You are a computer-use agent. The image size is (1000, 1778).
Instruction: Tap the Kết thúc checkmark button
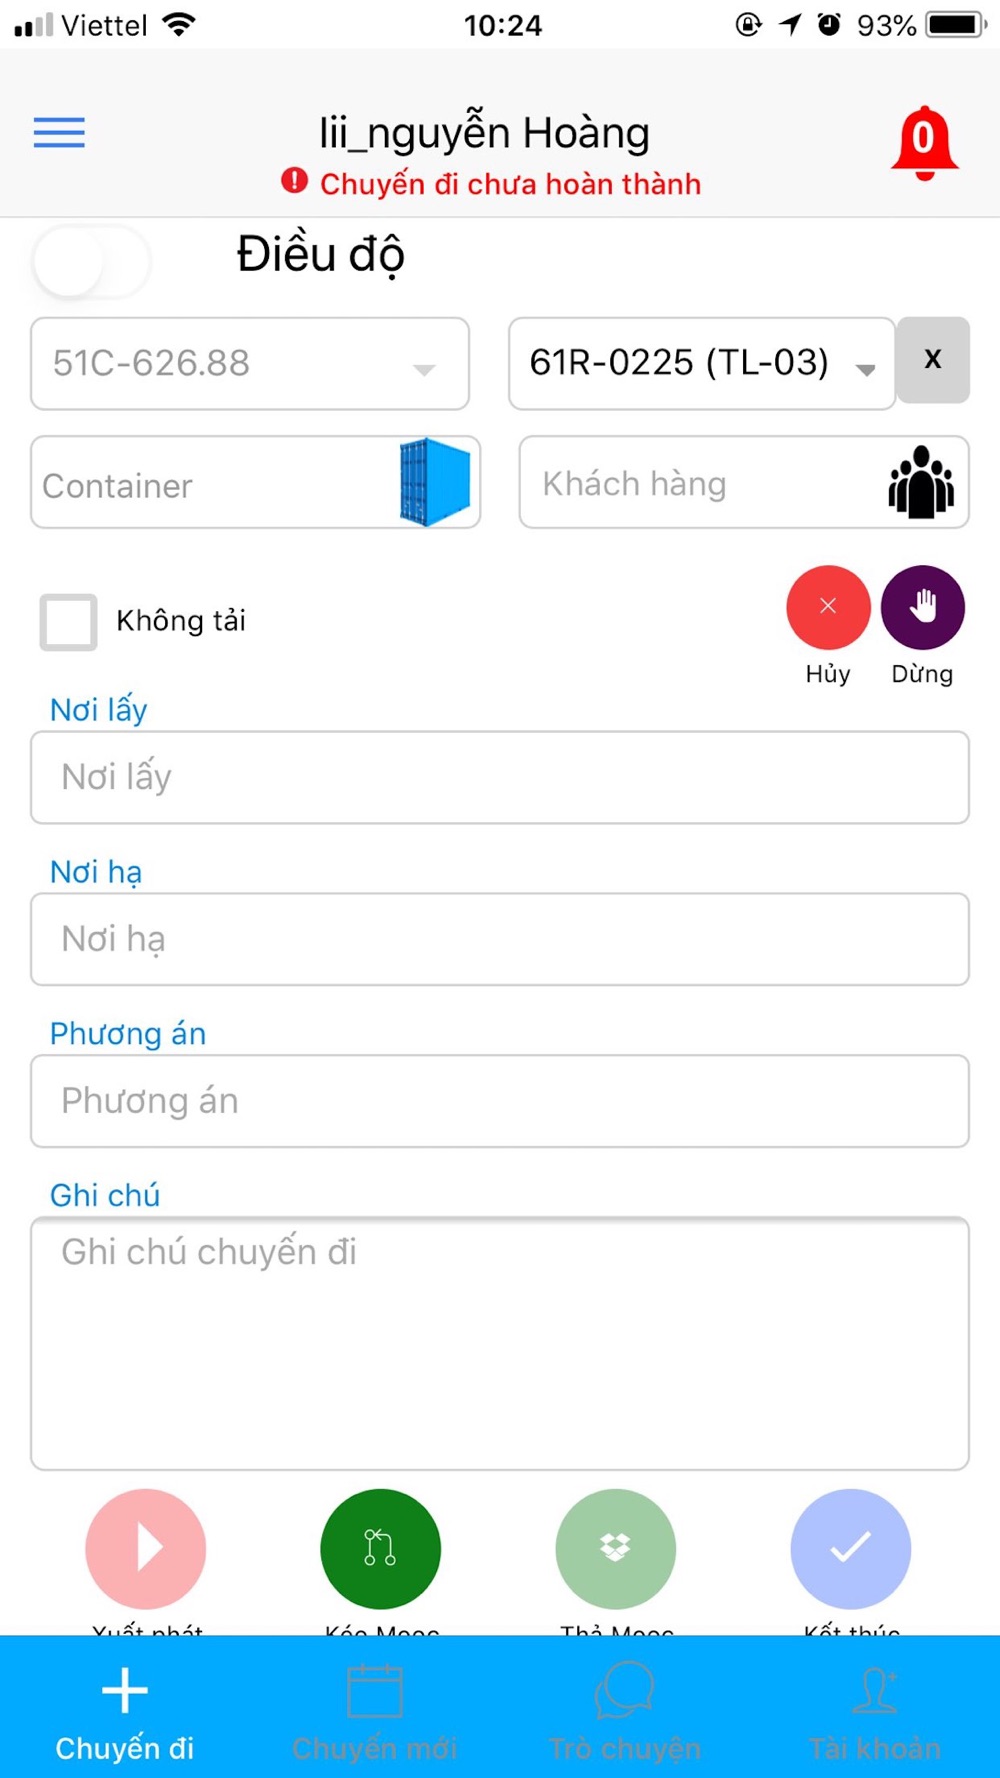coord(851,1548)
